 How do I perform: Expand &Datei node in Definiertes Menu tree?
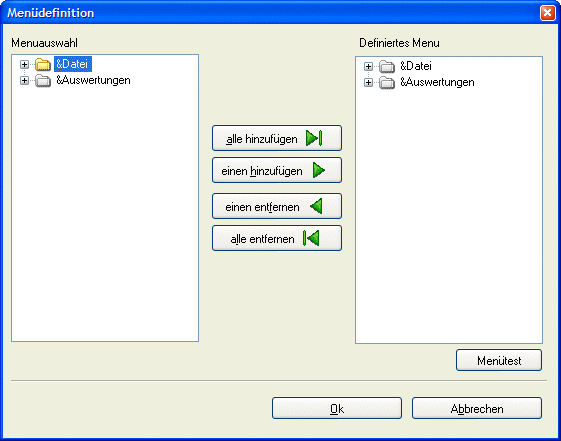pyautogui.click(x=368, y=66)
